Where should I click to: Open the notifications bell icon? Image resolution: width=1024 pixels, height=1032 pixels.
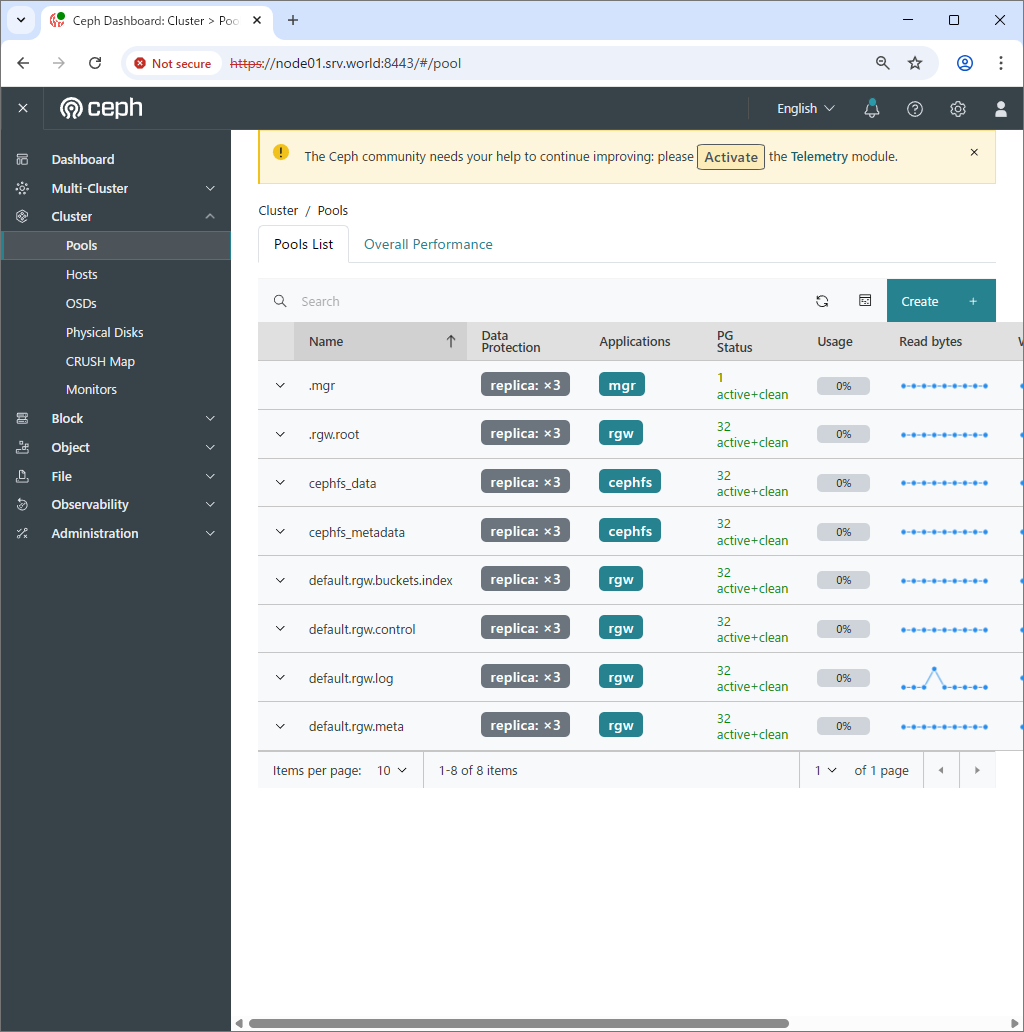(872, 108)
